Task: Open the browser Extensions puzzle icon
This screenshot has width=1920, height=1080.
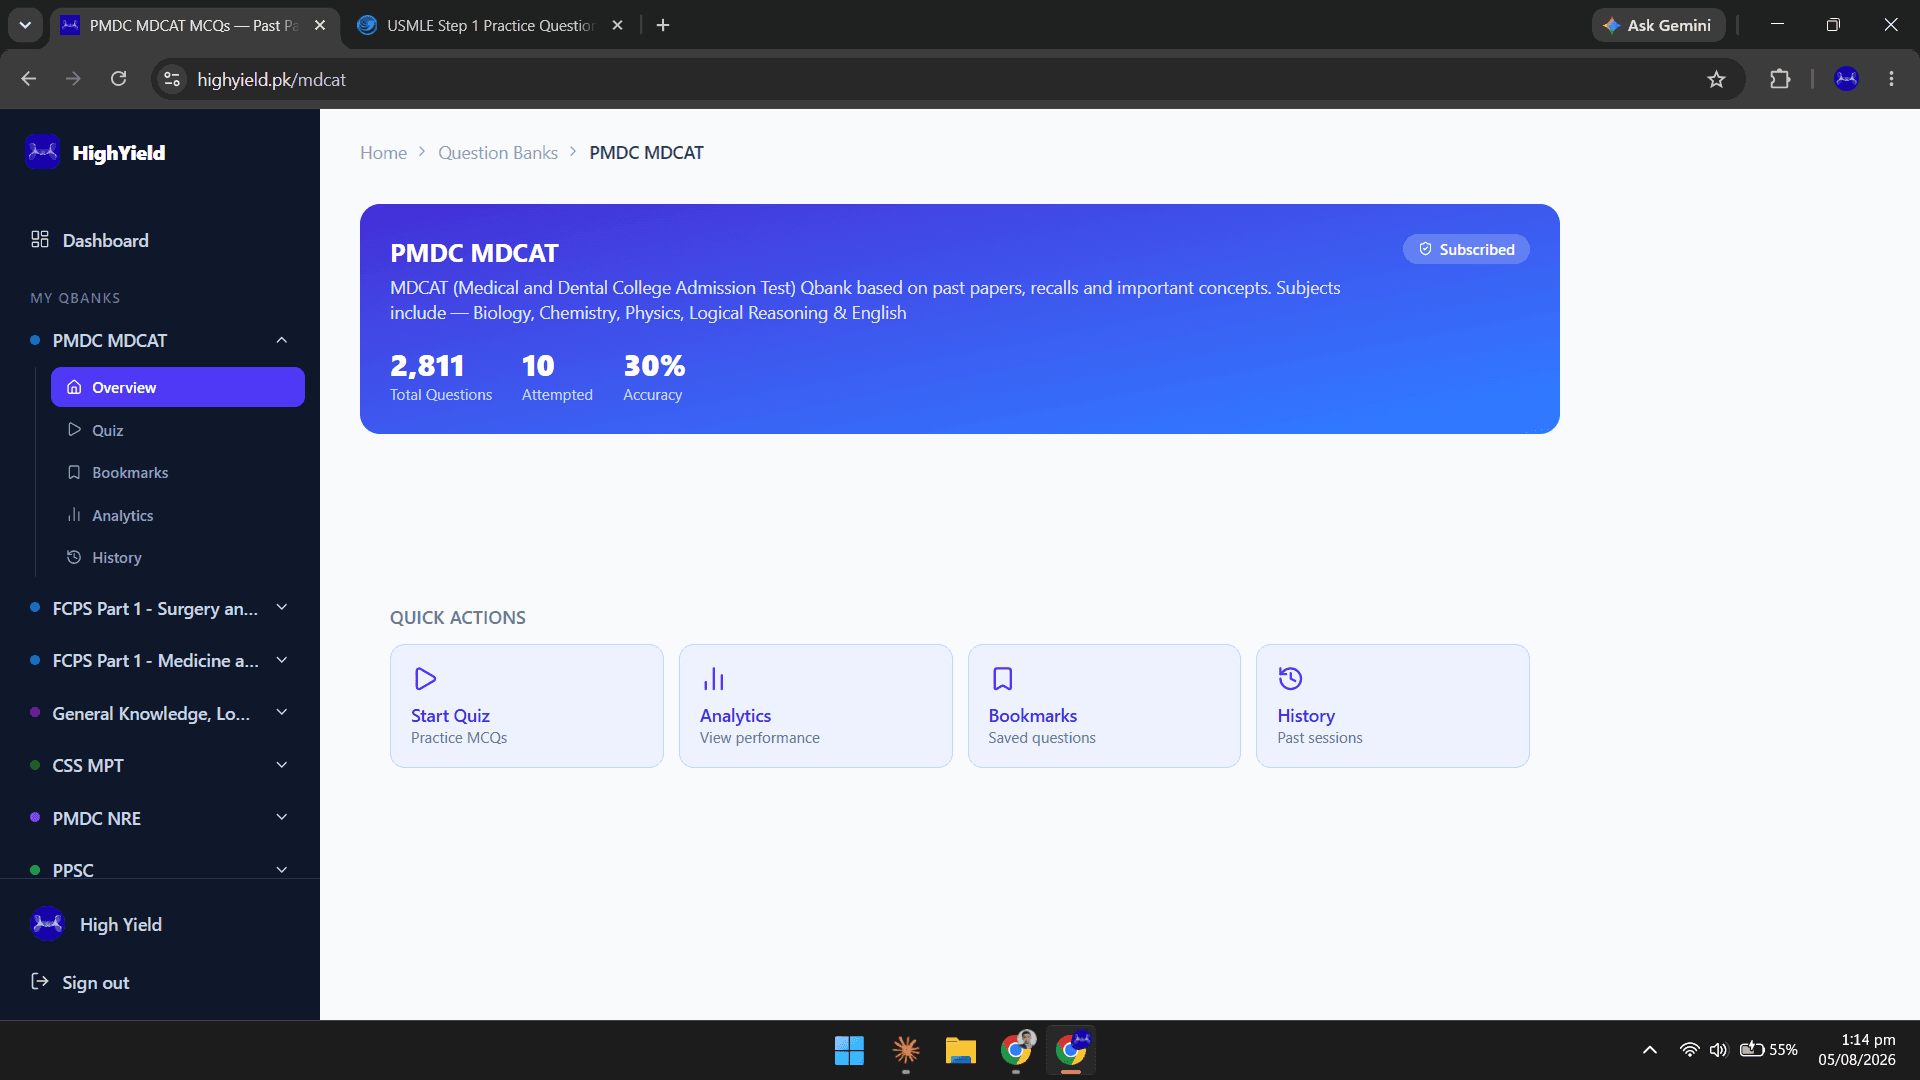Action: (x=1780, y=79)
